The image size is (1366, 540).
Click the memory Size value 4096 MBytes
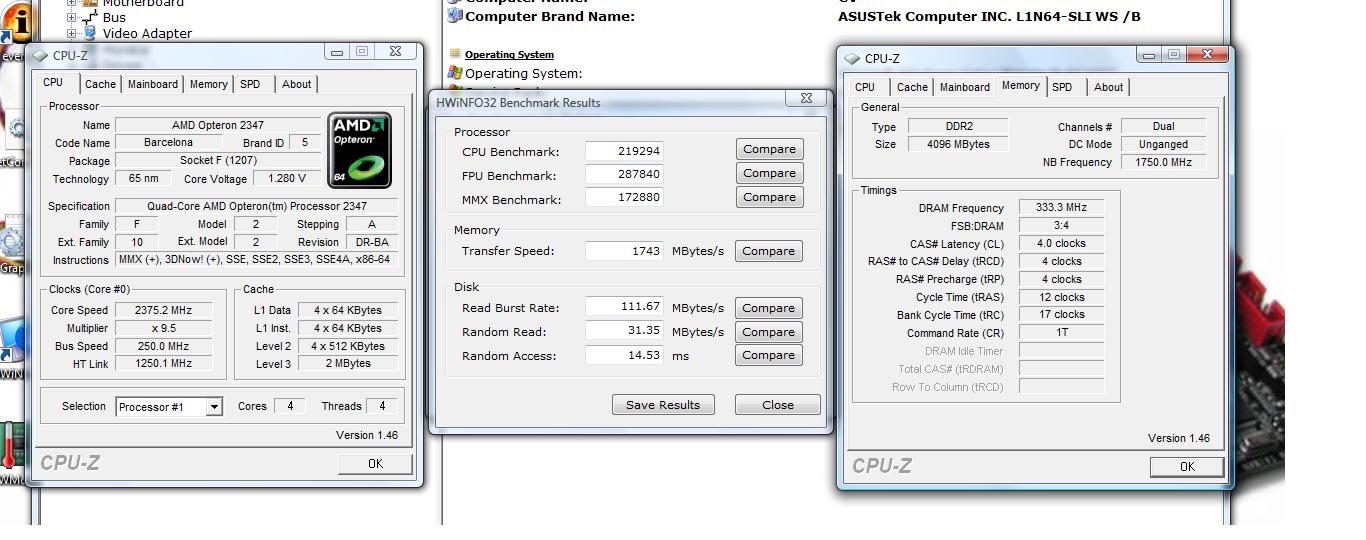(958, 144)
